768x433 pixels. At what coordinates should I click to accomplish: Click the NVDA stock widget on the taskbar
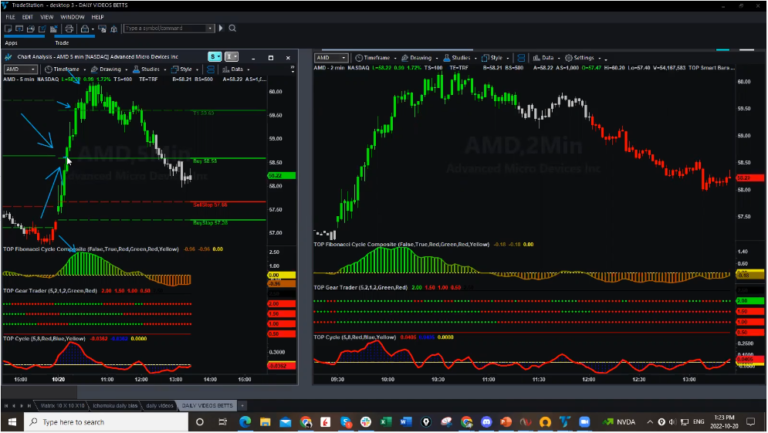620,422
